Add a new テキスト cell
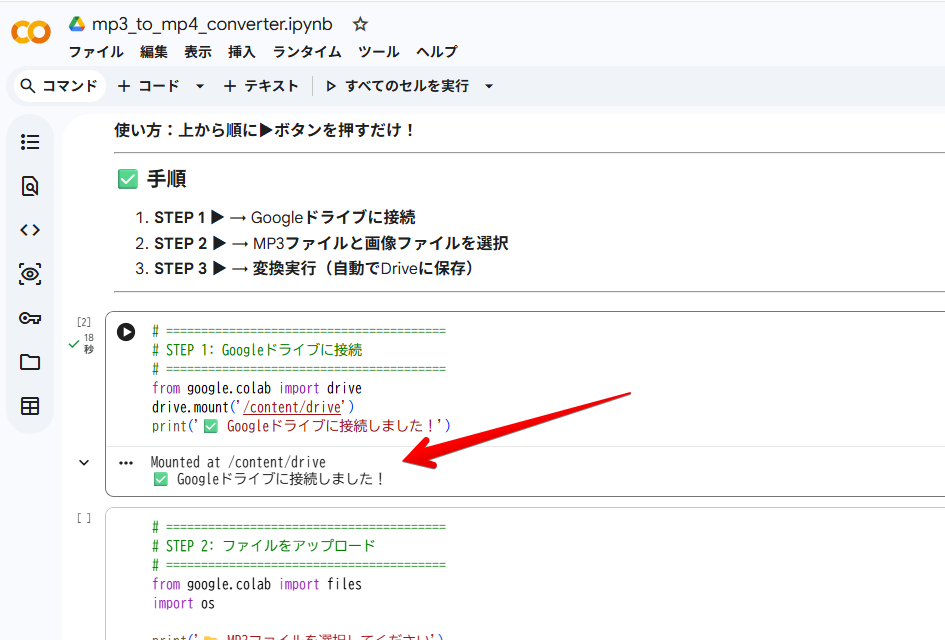 click(261, 86)
